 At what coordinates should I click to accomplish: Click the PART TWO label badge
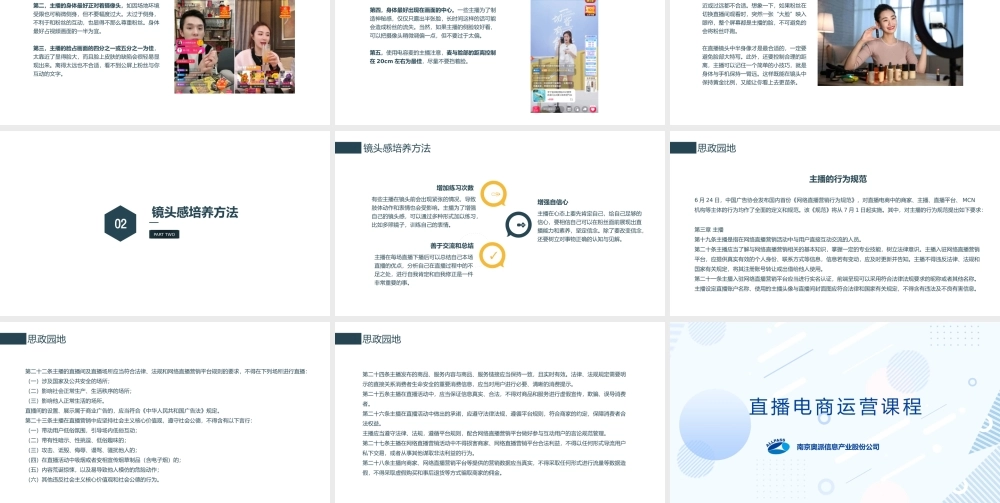(x=164, y=233)
